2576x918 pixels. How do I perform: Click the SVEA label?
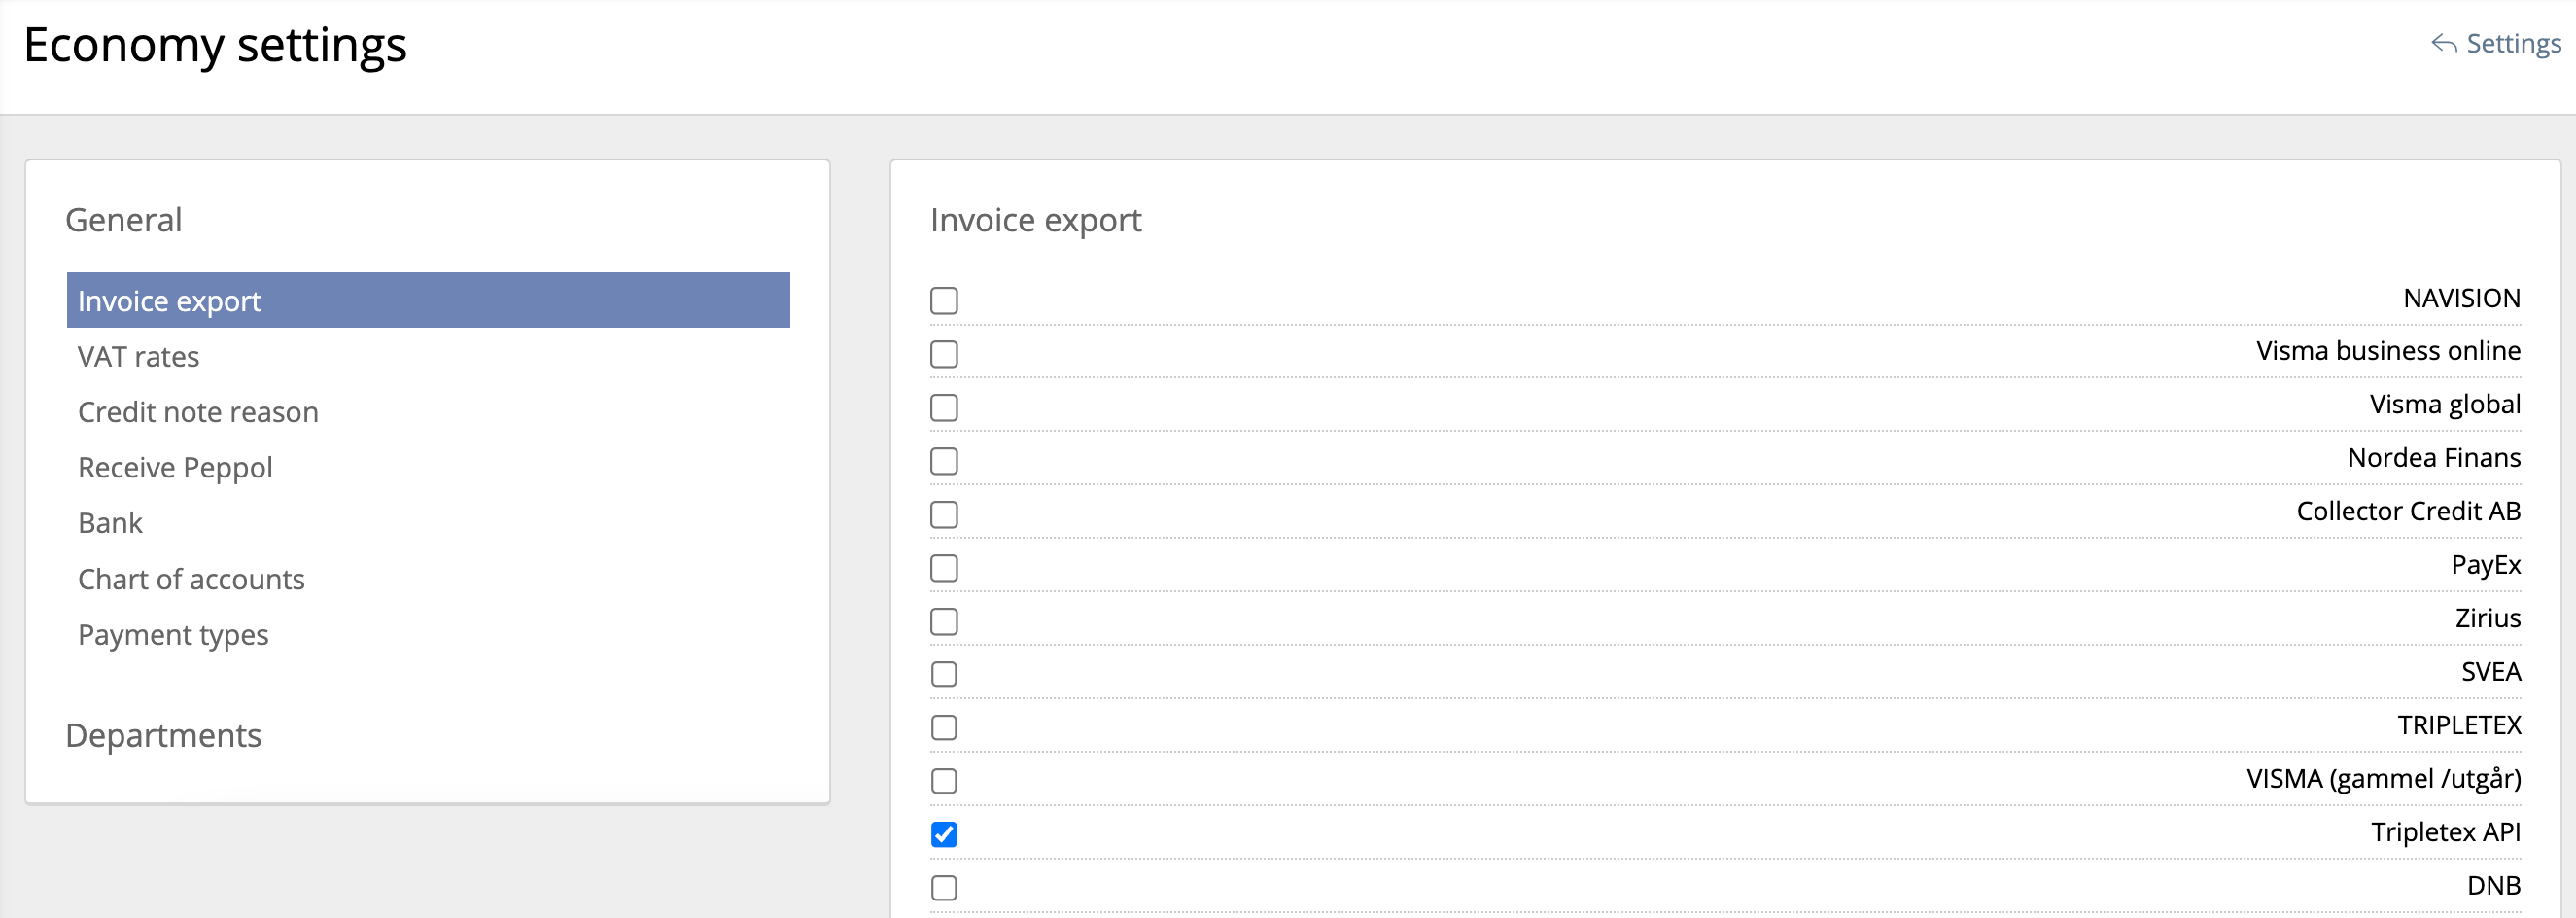(2491, 672)
